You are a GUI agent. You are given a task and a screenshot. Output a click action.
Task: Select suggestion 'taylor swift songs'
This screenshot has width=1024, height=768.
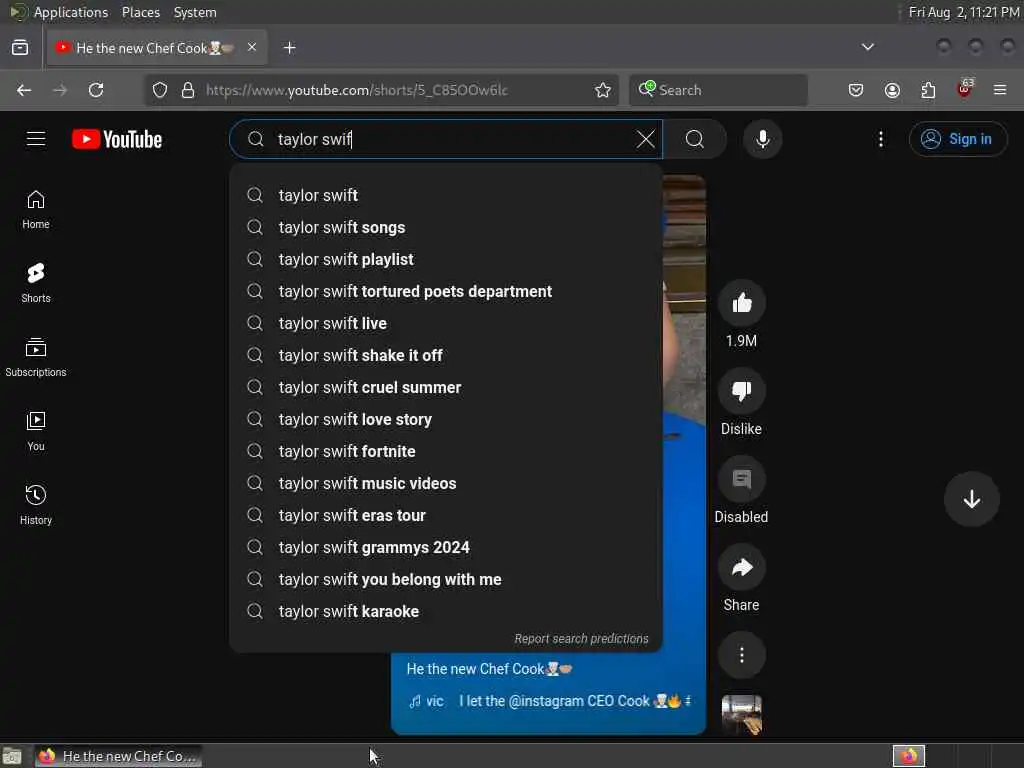pos(446,227)
